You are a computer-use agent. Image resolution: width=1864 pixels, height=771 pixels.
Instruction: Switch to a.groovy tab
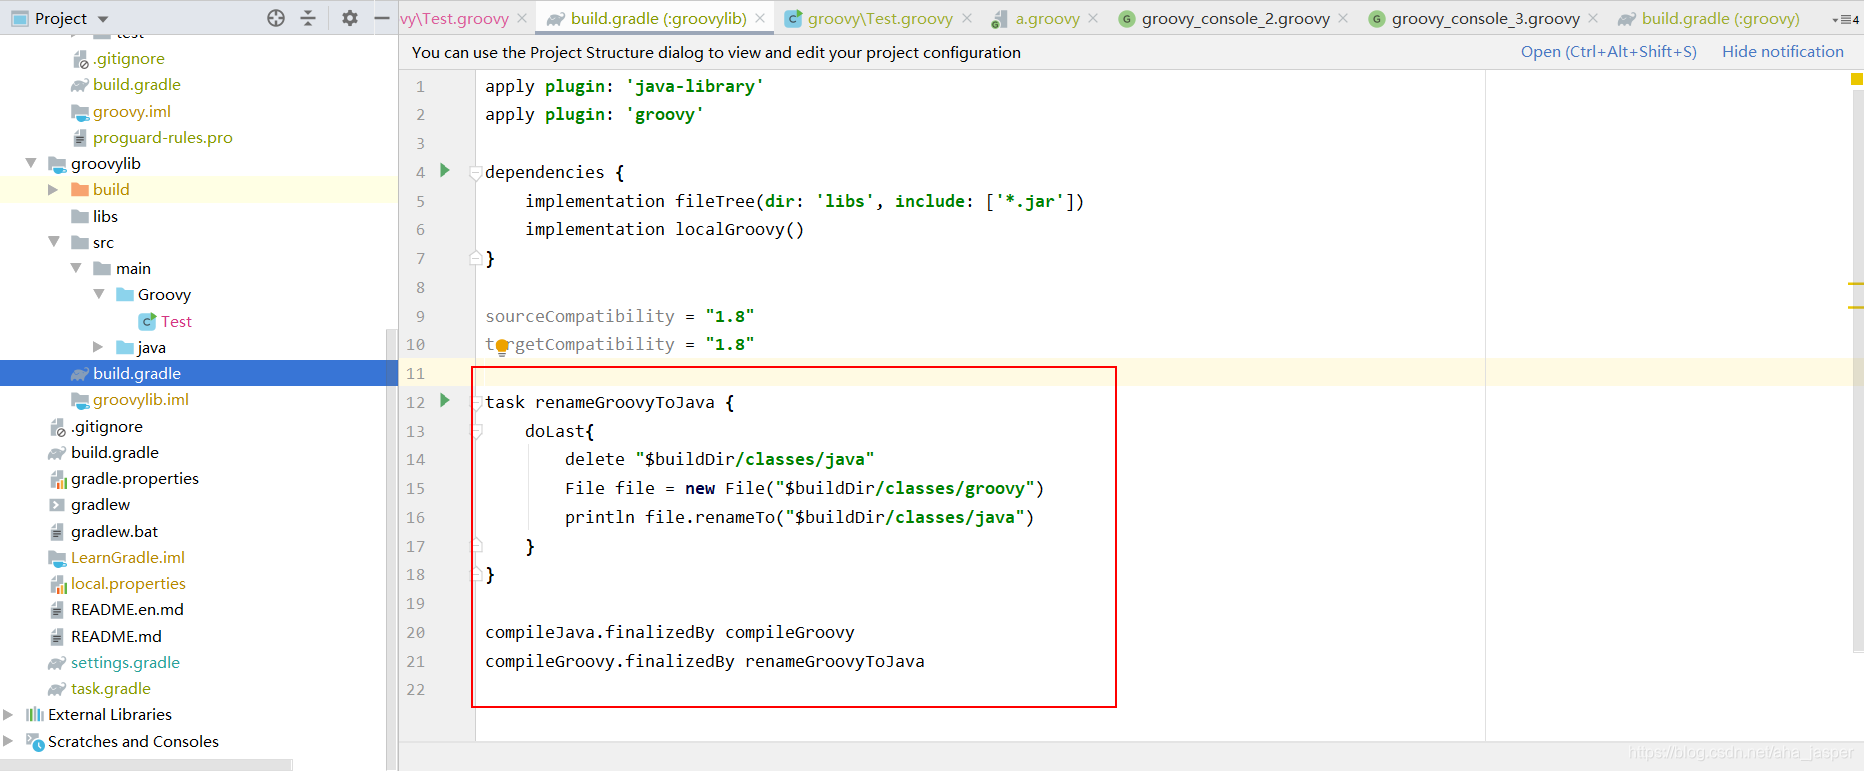1047,18
